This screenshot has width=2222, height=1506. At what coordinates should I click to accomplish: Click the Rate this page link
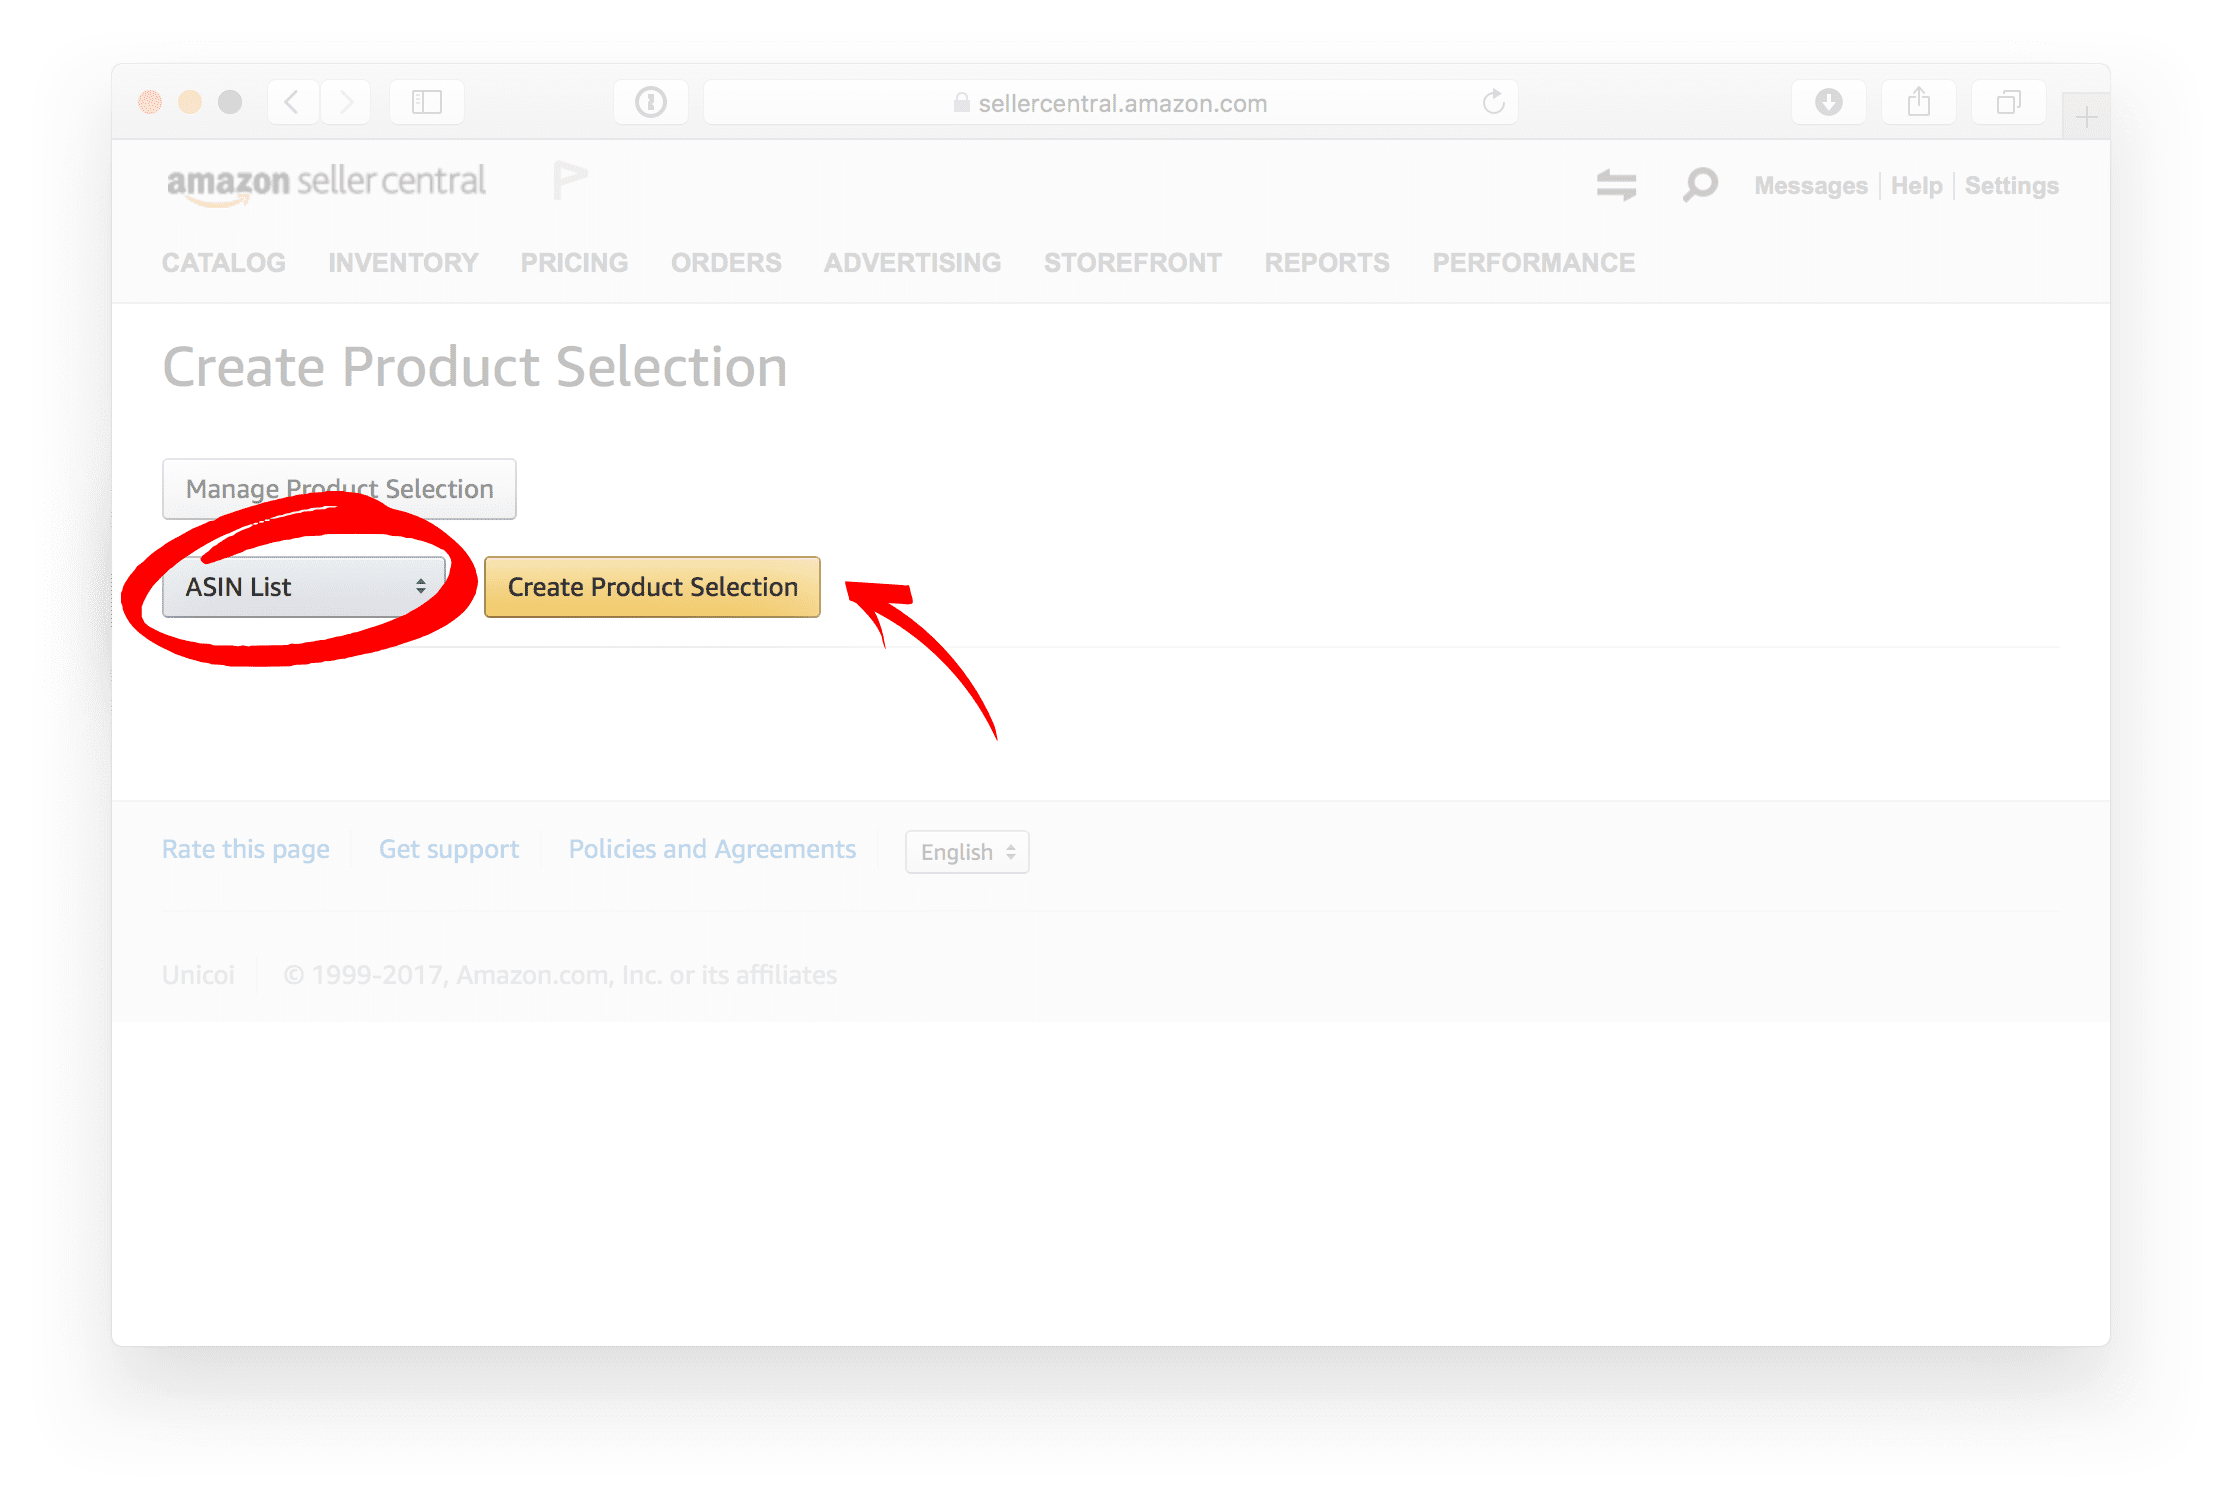tap(244, 849)
